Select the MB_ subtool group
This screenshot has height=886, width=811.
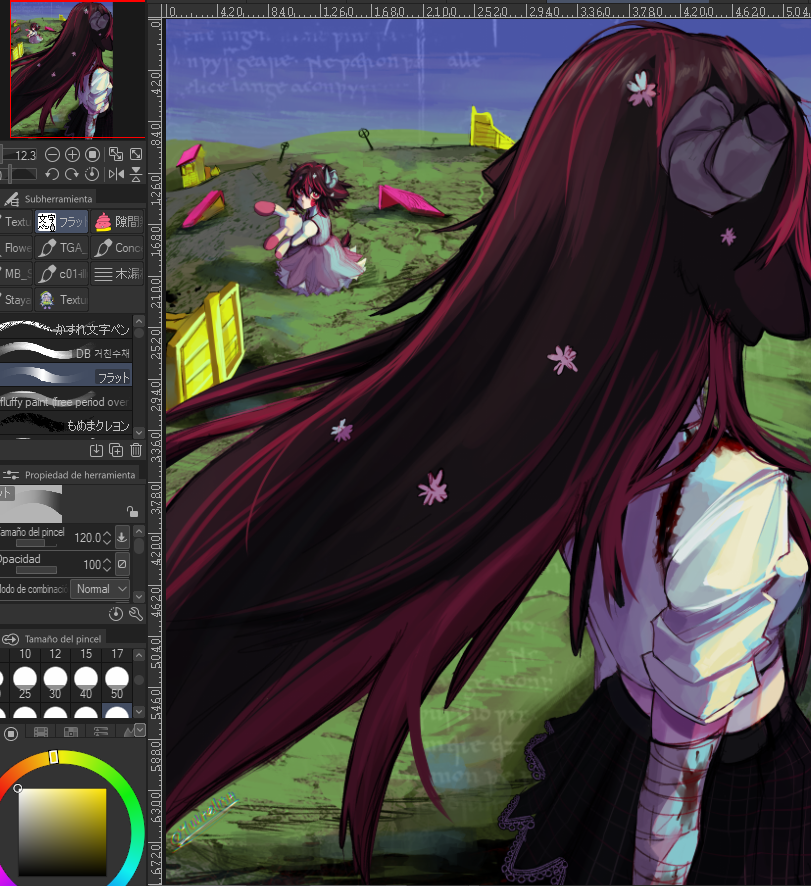click(x=16, y=274)
